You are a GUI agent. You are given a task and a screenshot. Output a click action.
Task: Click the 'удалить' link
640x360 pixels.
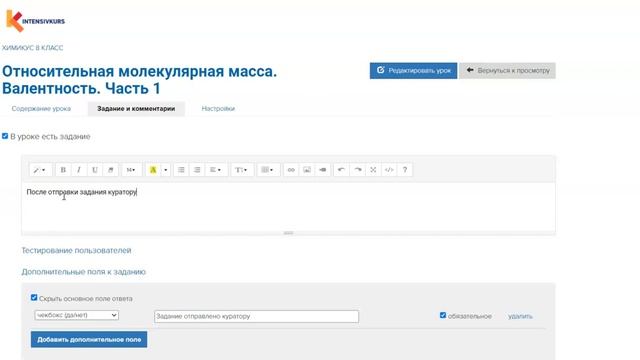(x=520, y=316)
